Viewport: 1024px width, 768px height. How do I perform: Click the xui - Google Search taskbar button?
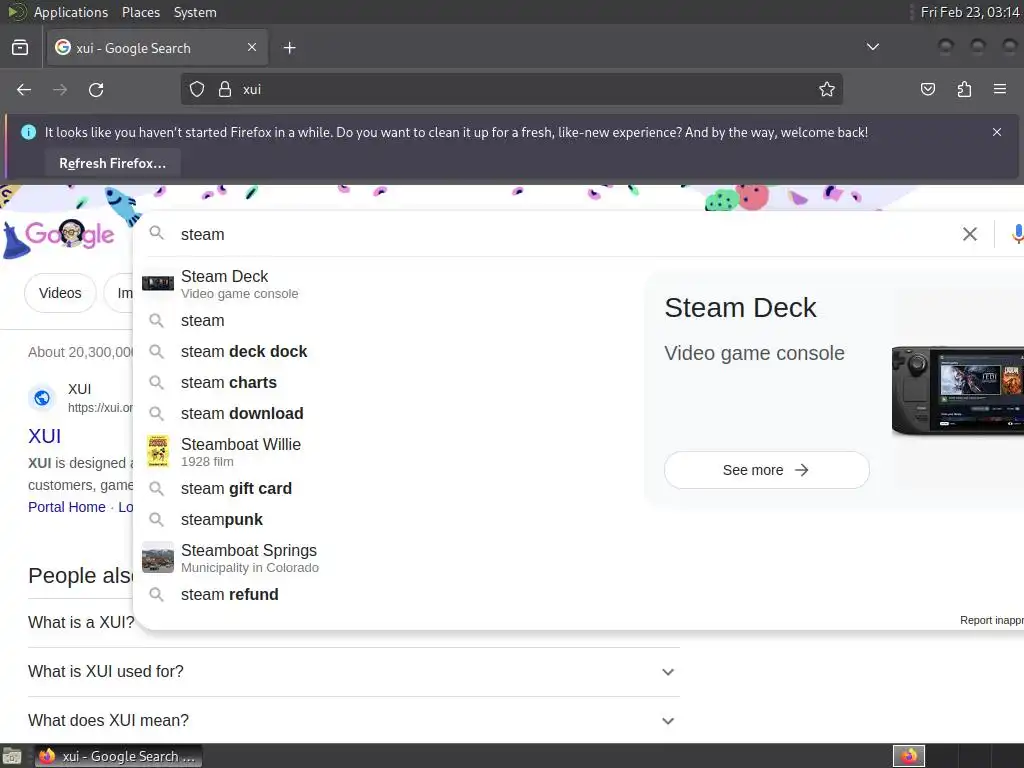(119, 756)
